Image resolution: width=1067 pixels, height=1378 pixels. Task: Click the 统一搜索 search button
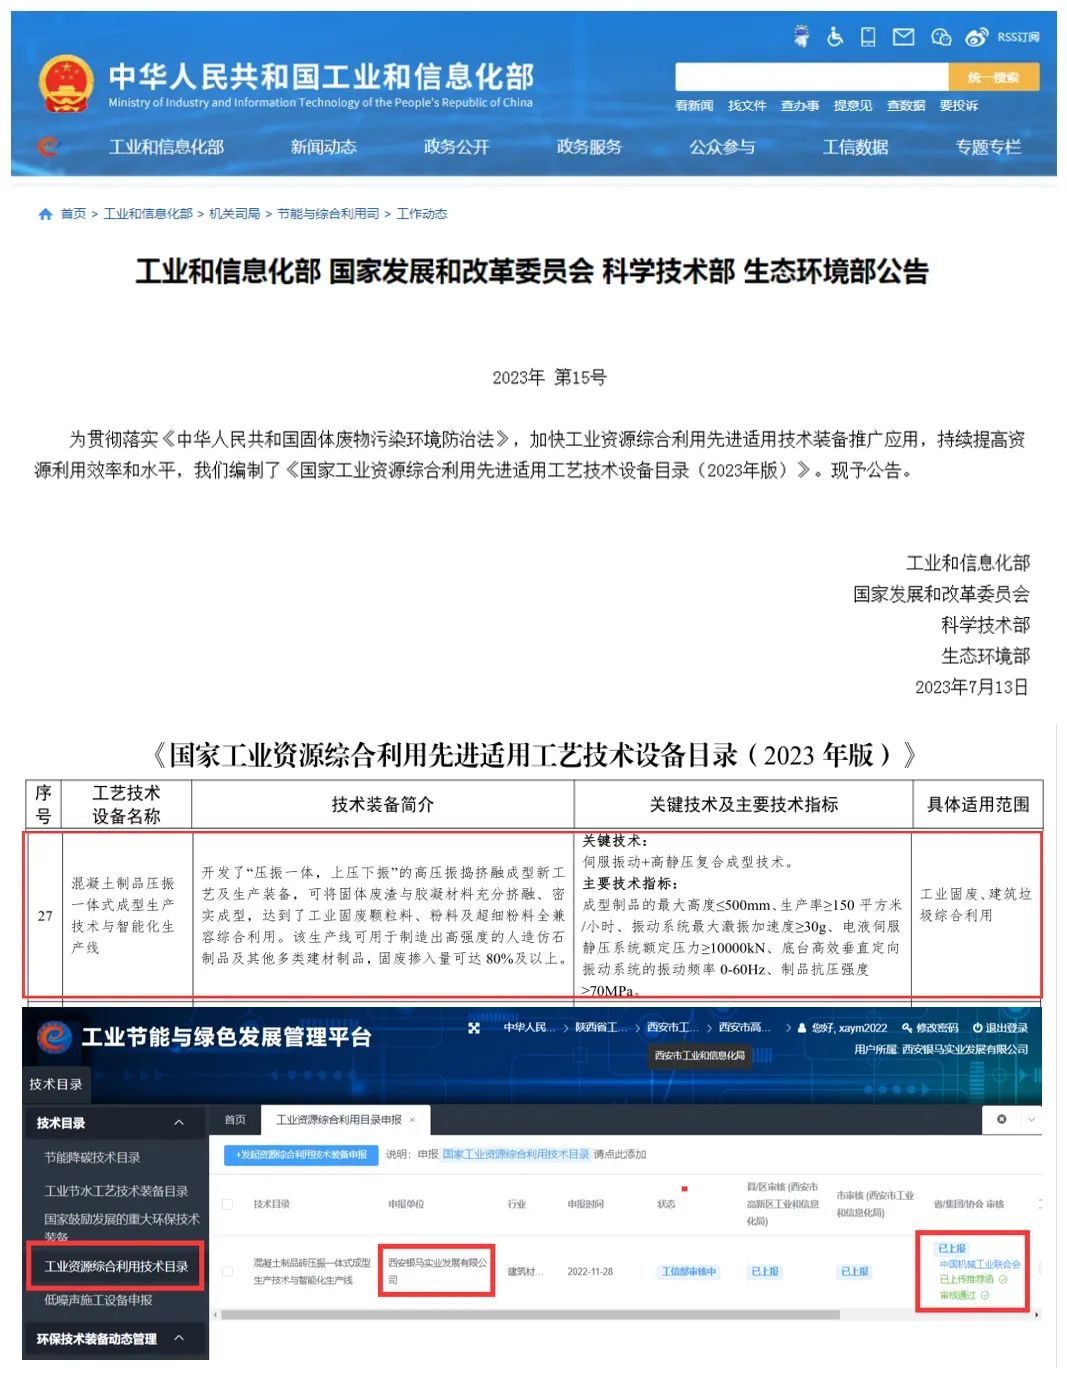pos(995,76)
